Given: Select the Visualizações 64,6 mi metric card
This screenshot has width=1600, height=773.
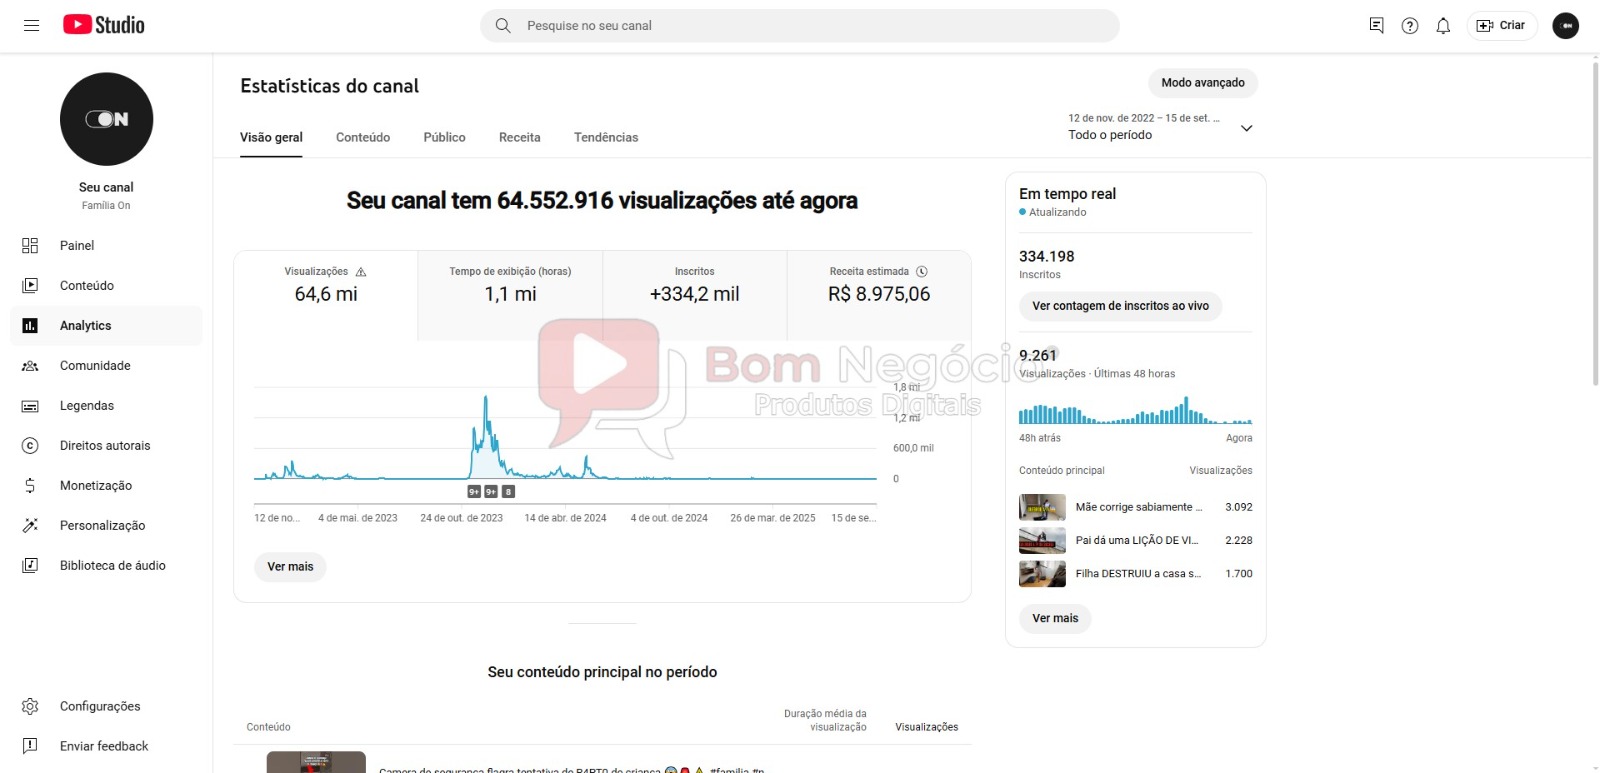Looking at the screenshot, I should coord(326,295).
